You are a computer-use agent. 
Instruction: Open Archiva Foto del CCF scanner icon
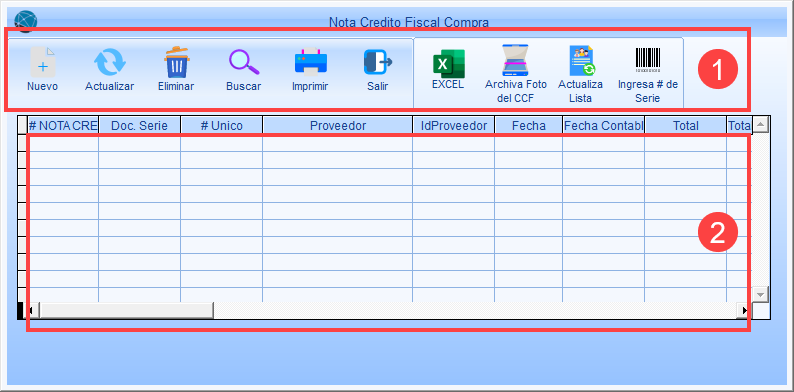click(515, 60)
